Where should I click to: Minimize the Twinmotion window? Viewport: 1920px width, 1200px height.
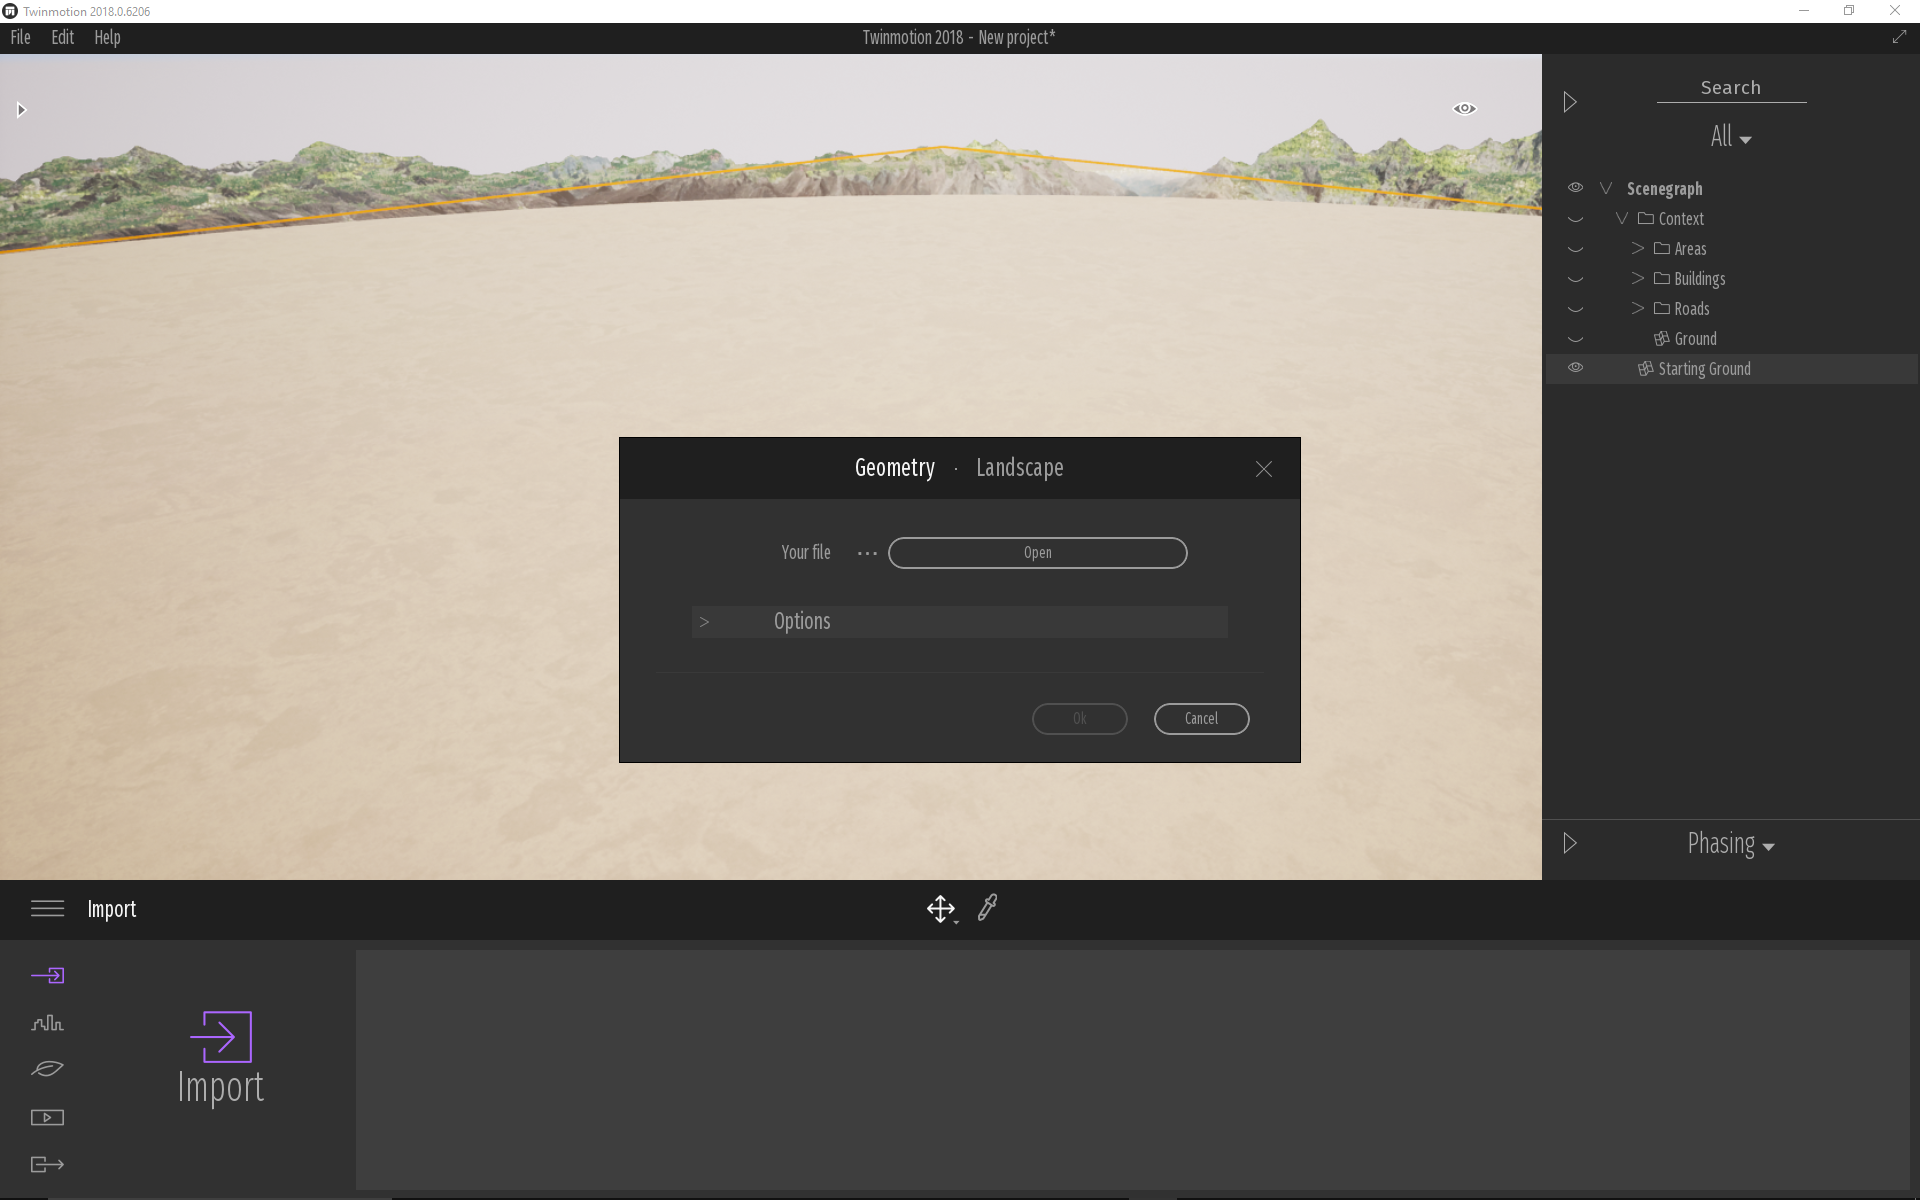[1804, 11]
